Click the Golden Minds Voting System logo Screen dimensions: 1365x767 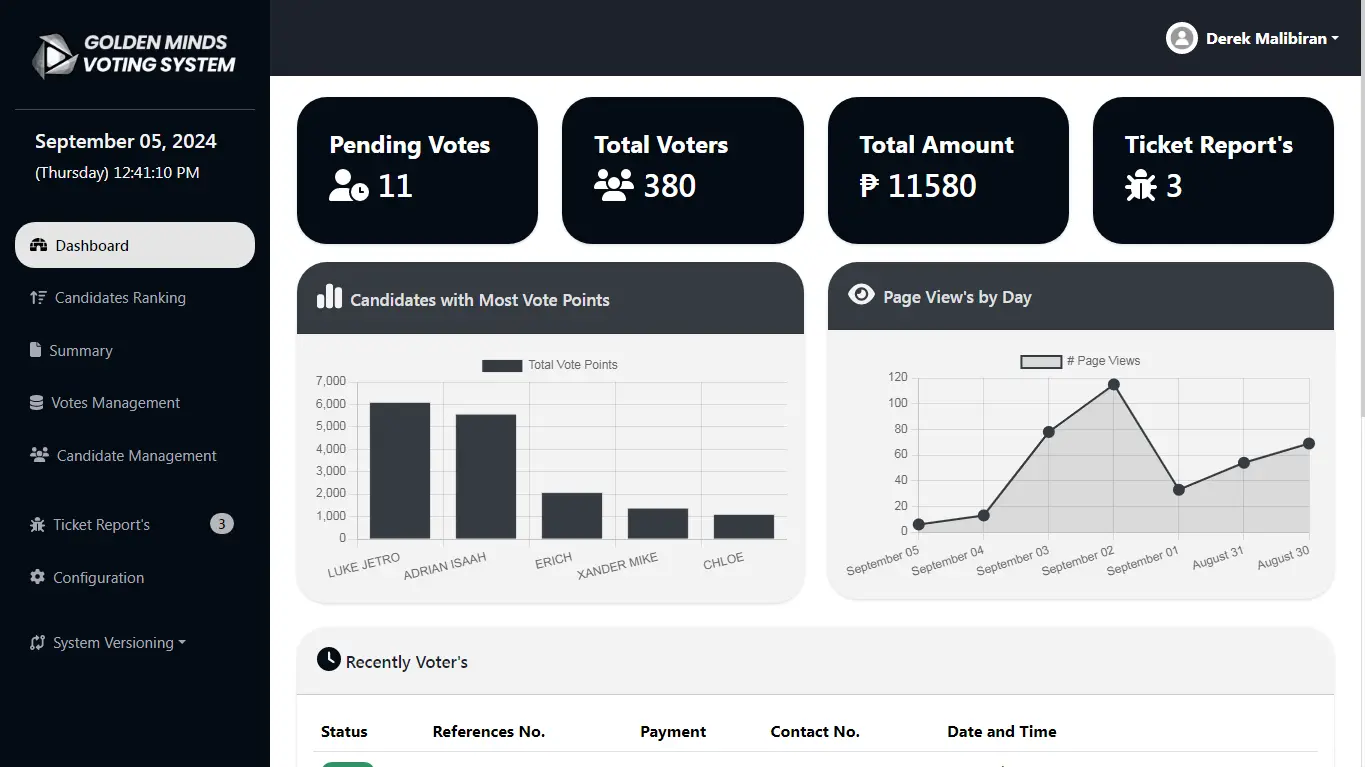tap(134, 55)
